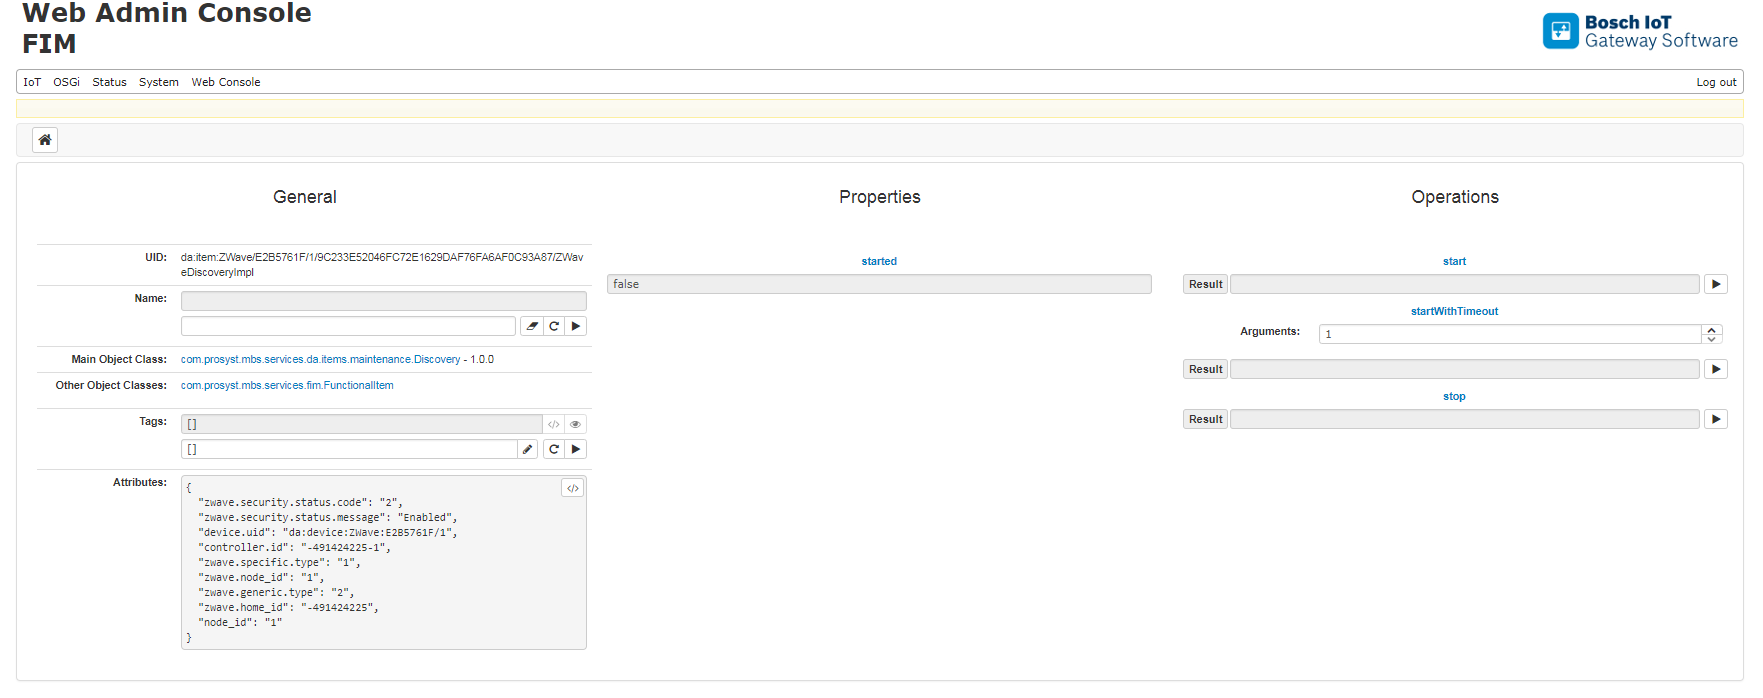Toggle code view in Attributes box
This screenshot has width=1763, height=698.
click(x=573, y=488)
